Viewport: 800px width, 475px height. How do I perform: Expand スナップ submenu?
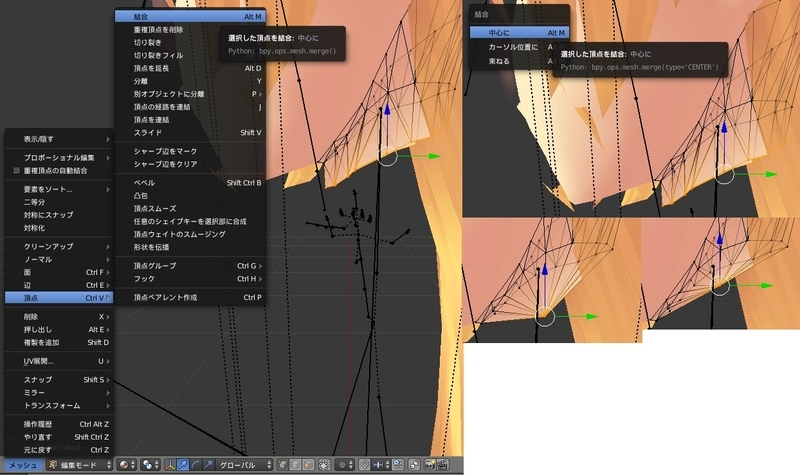(x=59, y=380)
